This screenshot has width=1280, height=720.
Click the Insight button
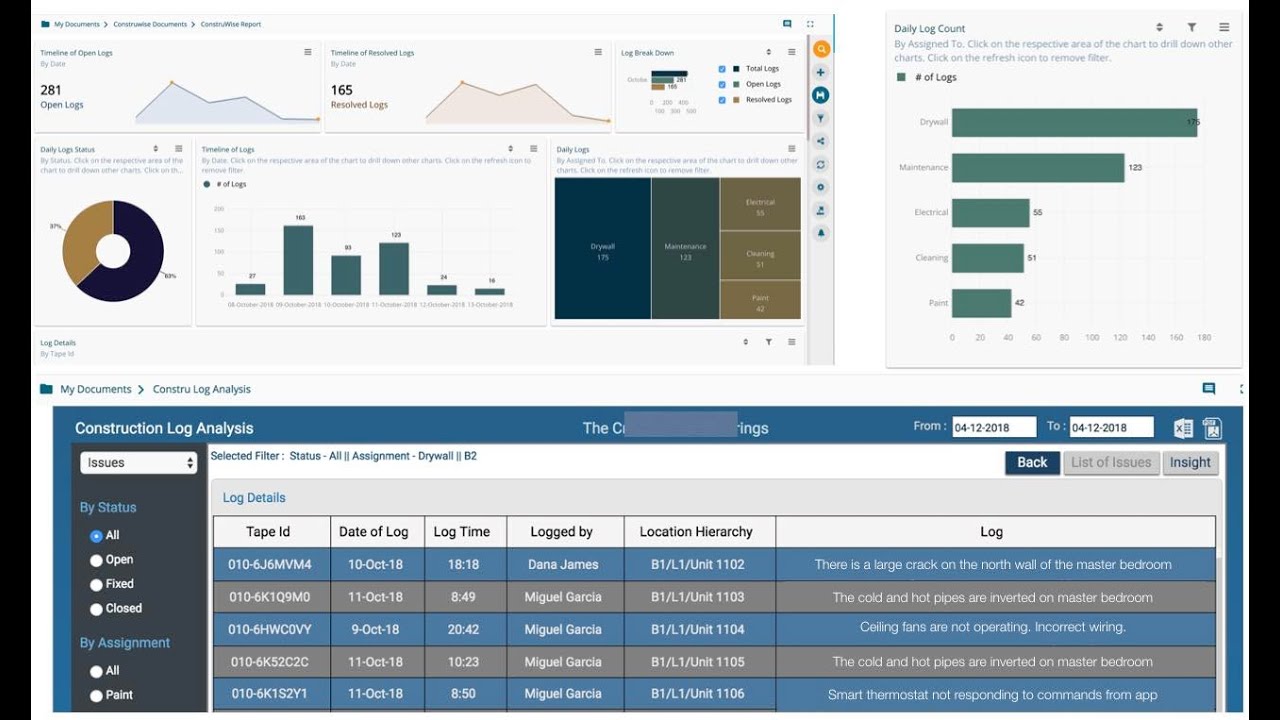[x=1190, y=462]
